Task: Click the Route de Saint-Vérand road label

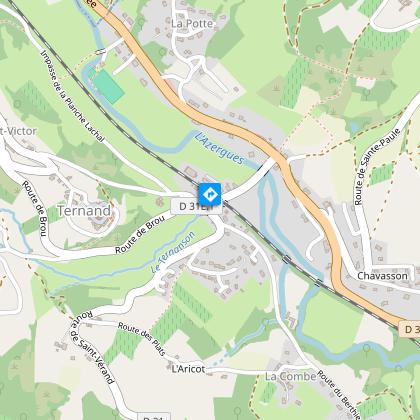Action: pos(92,347)
